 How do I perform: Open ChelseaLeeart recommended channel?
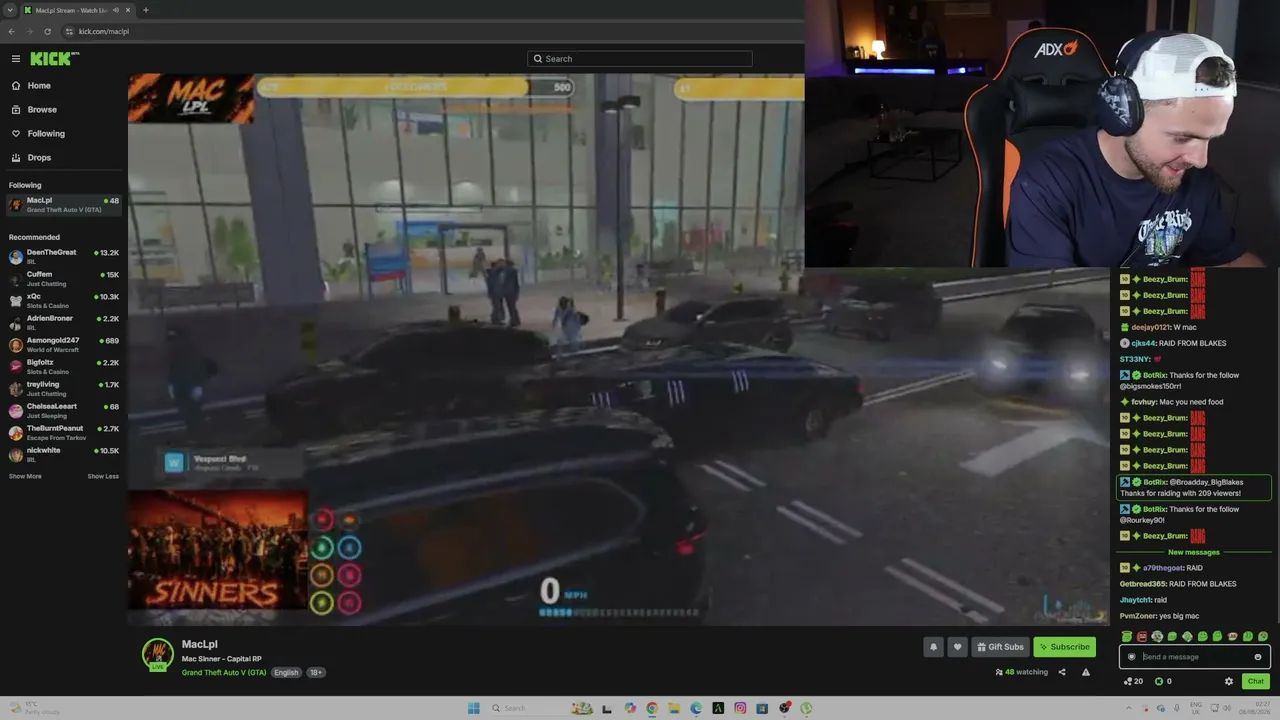64,411
